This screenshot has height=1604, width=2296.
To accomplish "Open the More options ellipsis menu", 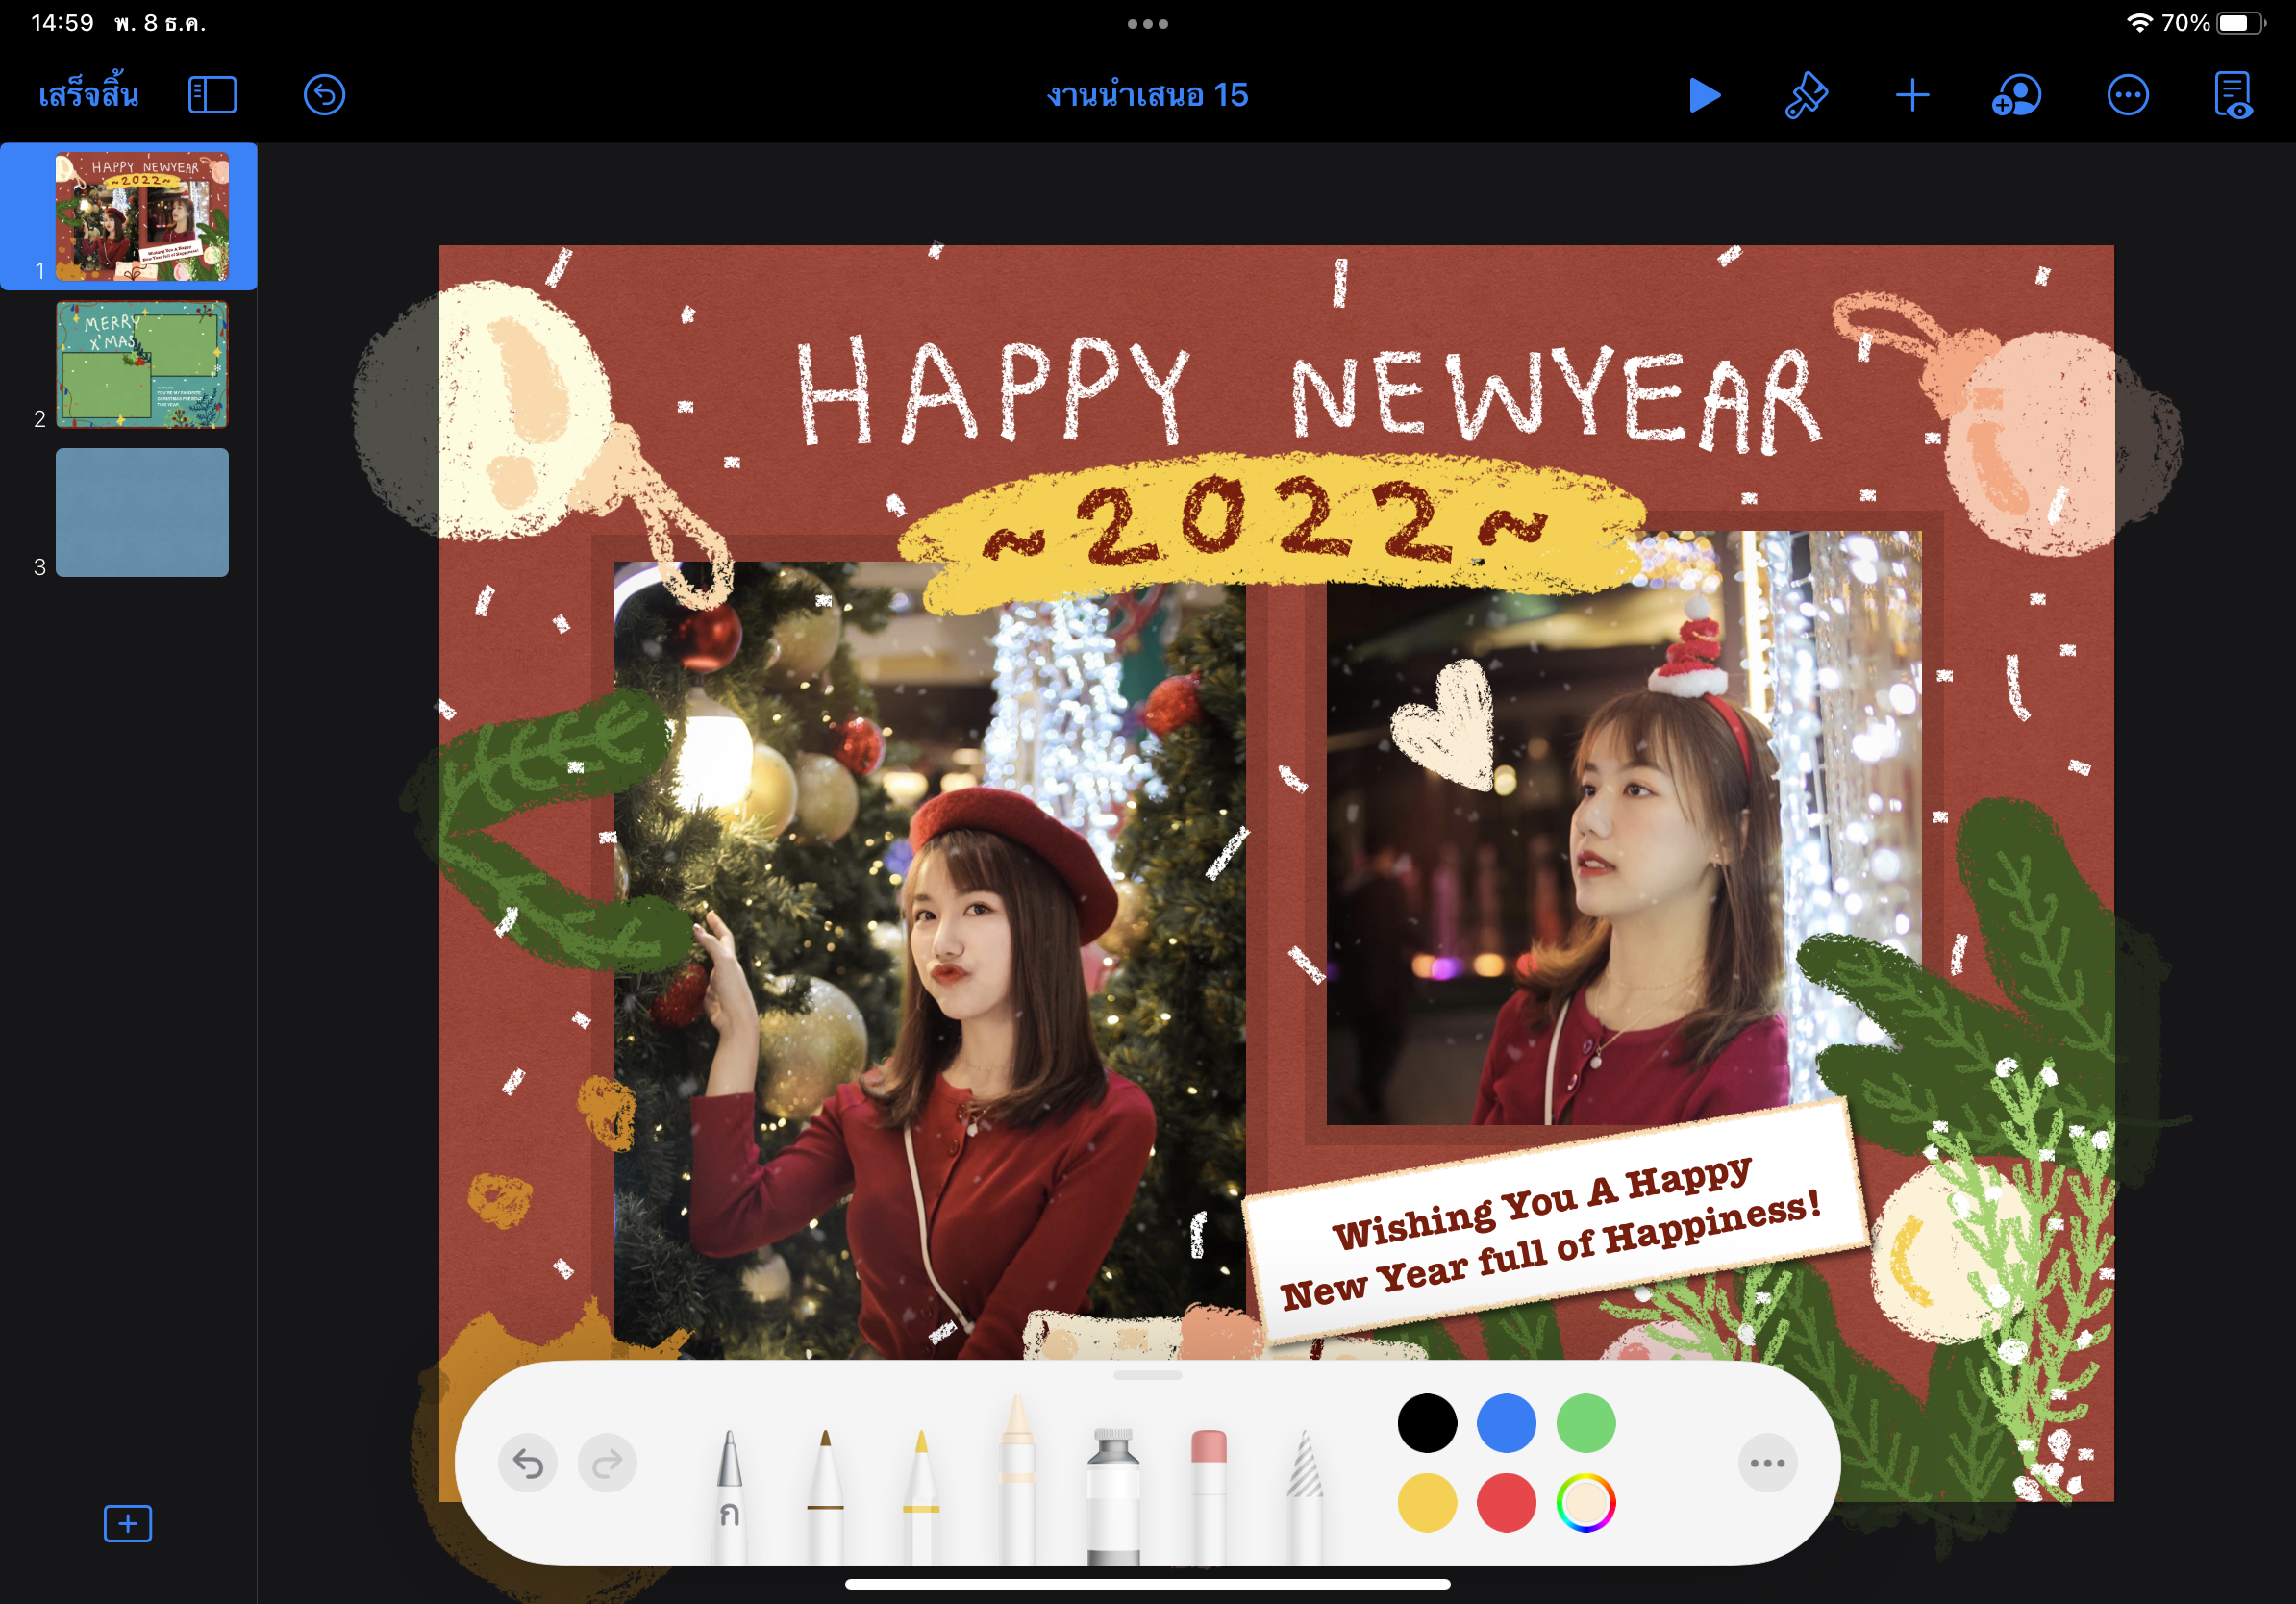I will pos(2127,95).
